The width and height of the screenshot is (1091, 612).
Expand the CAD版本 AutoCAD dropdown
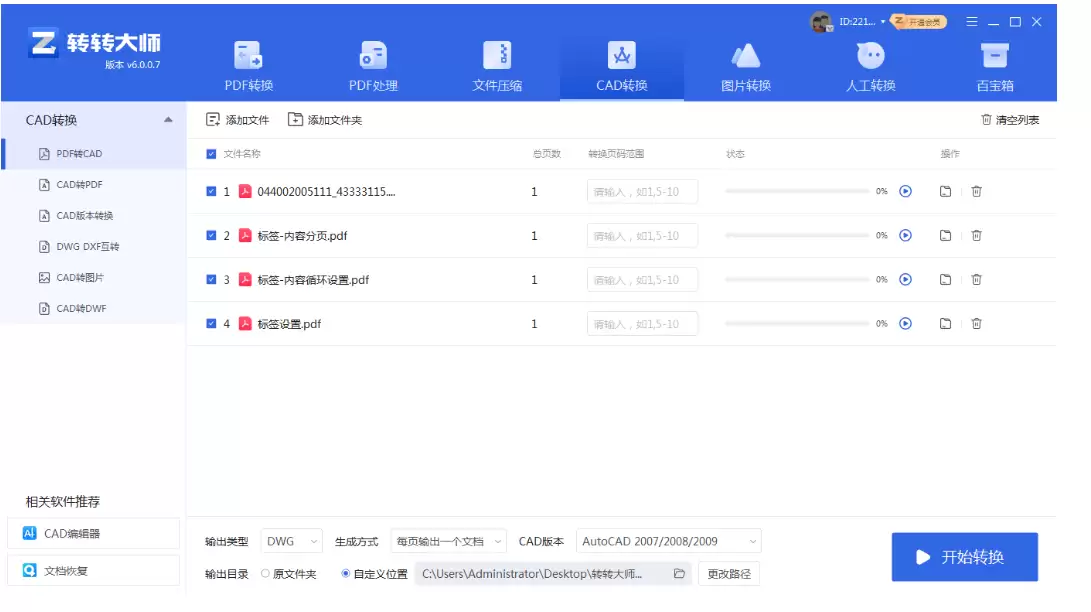(668, 541)
